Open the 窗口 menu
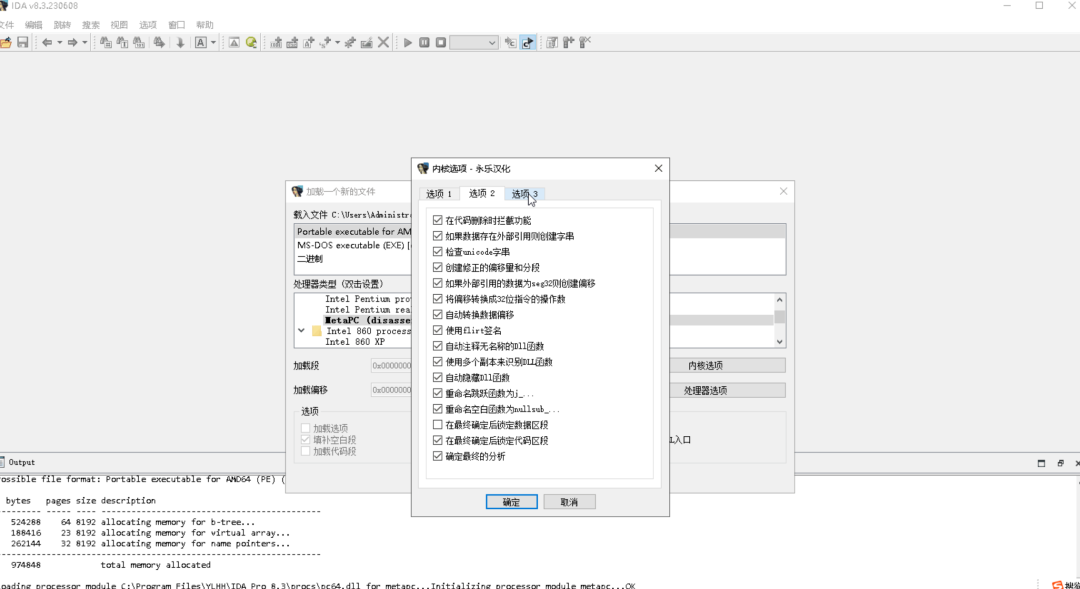 (x=177, y=25)
